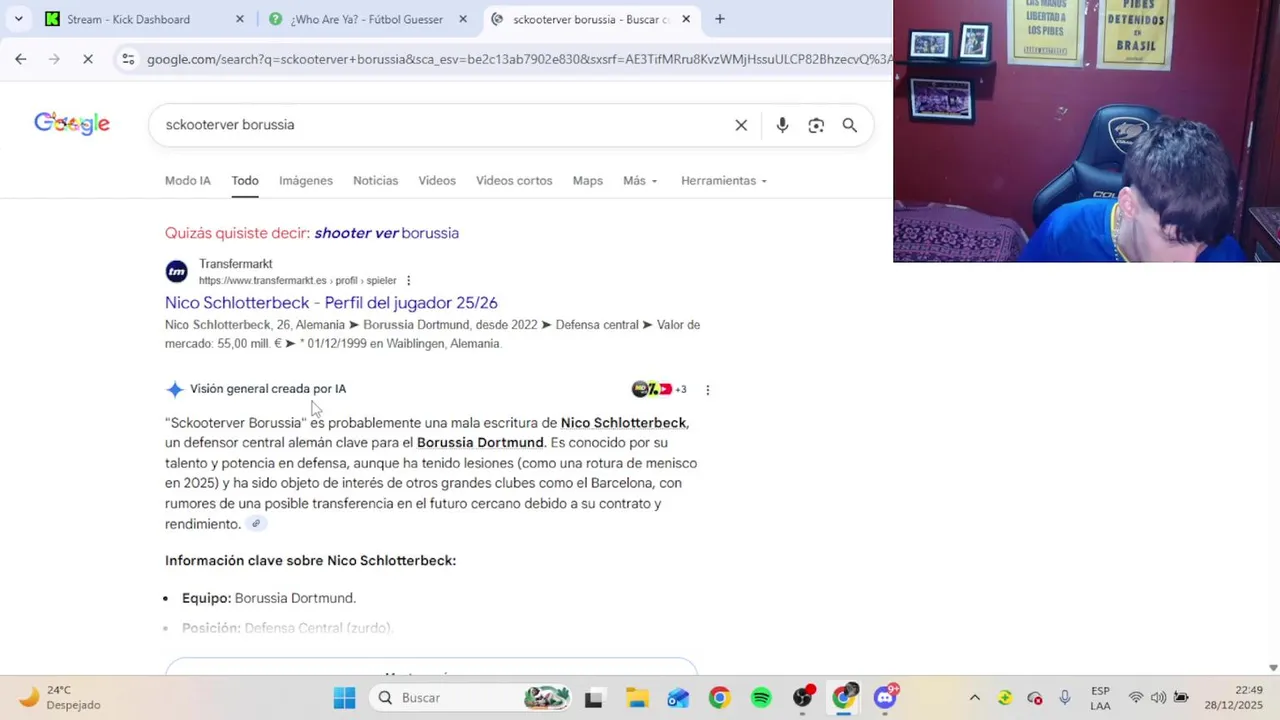
Task: Select the Todo results tab
Action: 245,181
